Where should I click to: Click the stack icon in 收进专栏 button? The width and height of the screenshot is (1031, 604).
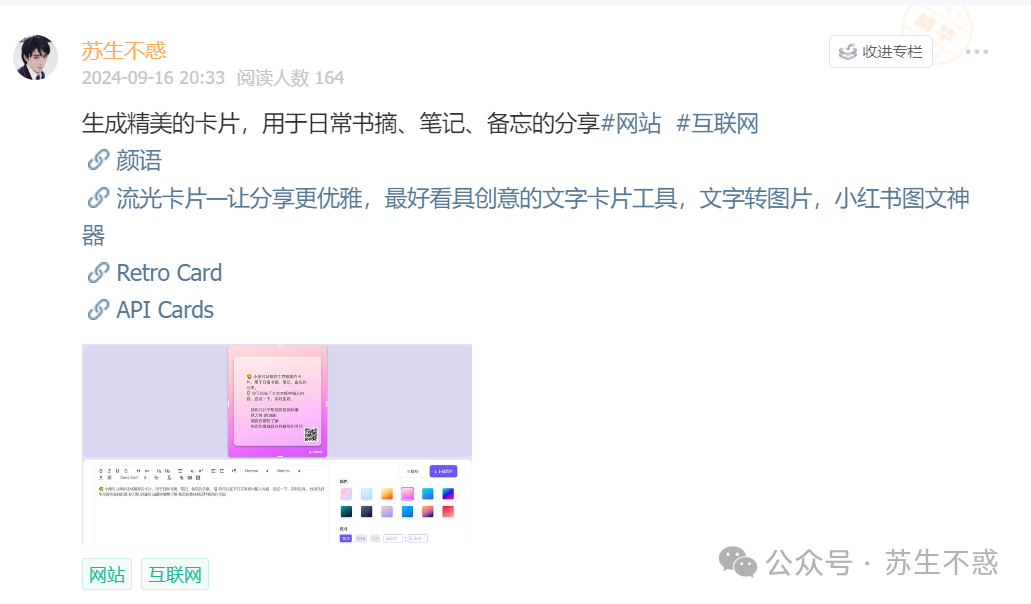[848, 51]
